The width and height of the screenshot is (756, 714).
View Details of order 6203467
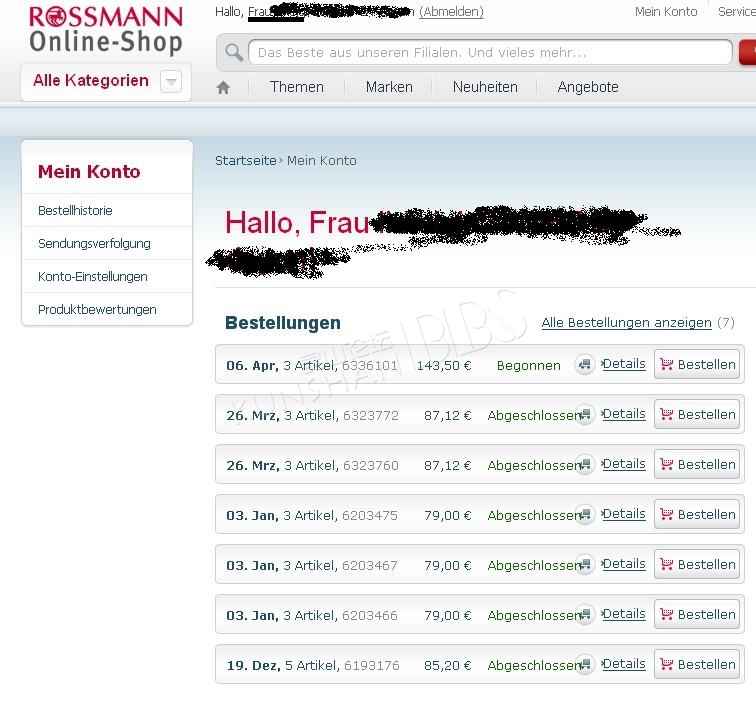click(x=624, y=564)
